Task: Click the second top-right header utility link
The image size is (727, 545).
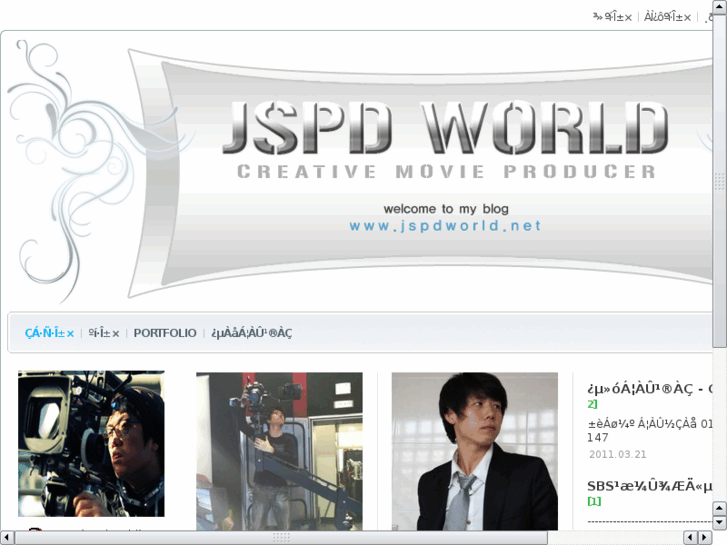Action: click(x=667, y=17)
